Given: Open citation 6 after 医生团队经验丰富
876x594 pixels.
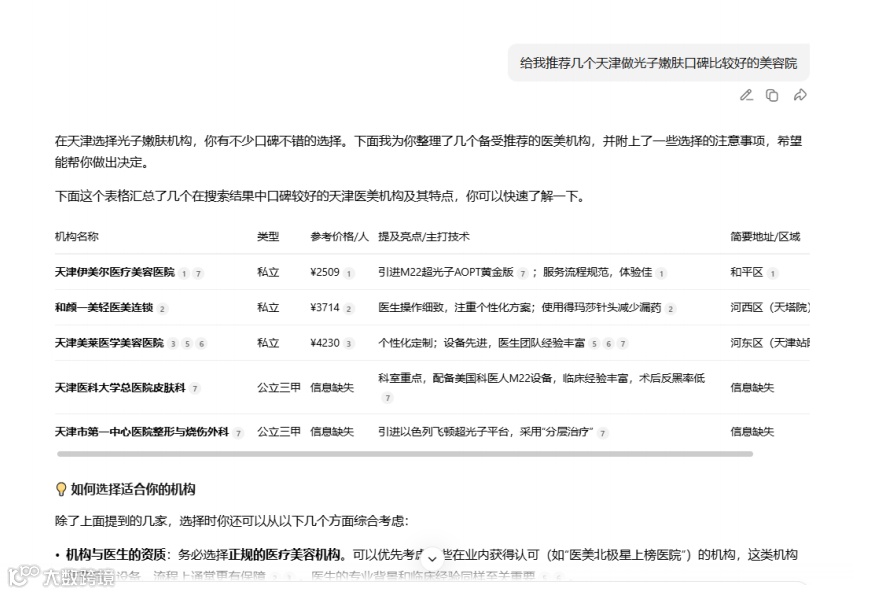Looking at the screenshot, I should pyautogui.click(x=609, y=344).
